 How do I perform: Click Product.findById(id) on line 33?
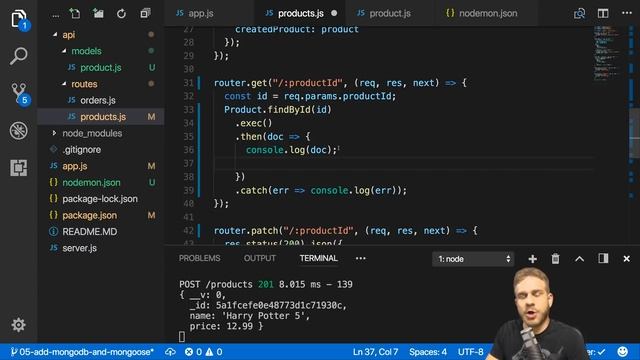click(278, 109)
